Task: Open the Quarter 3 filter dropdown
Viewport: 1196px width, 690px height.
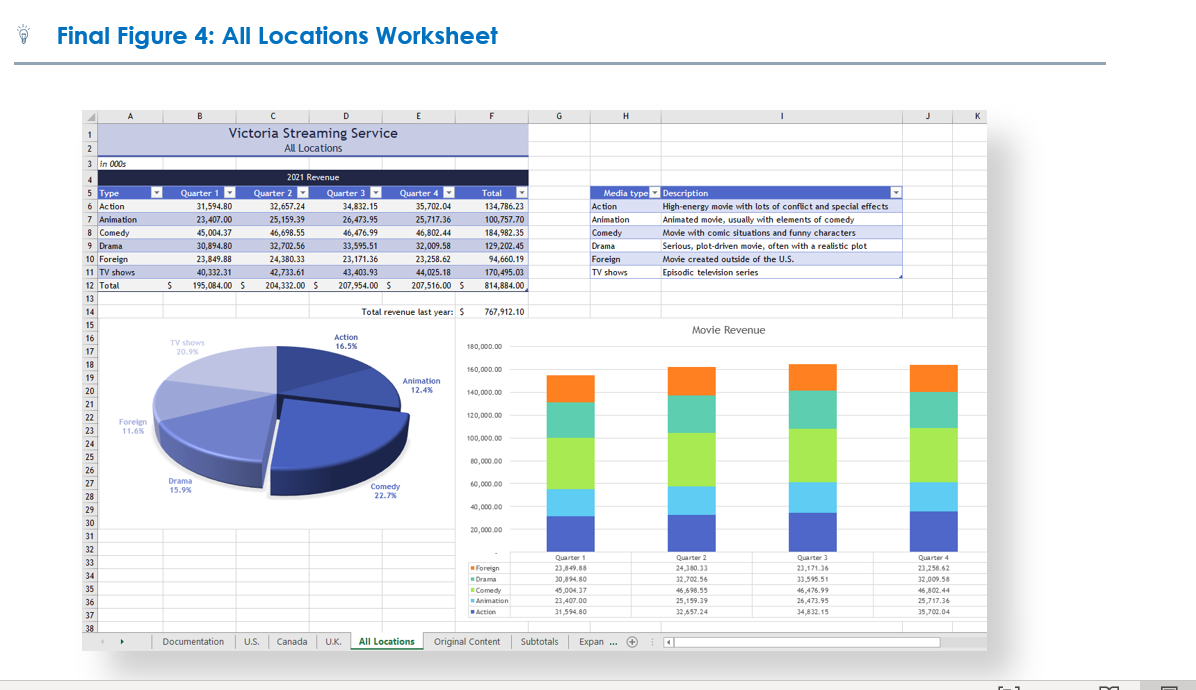Action: point(376,193)
